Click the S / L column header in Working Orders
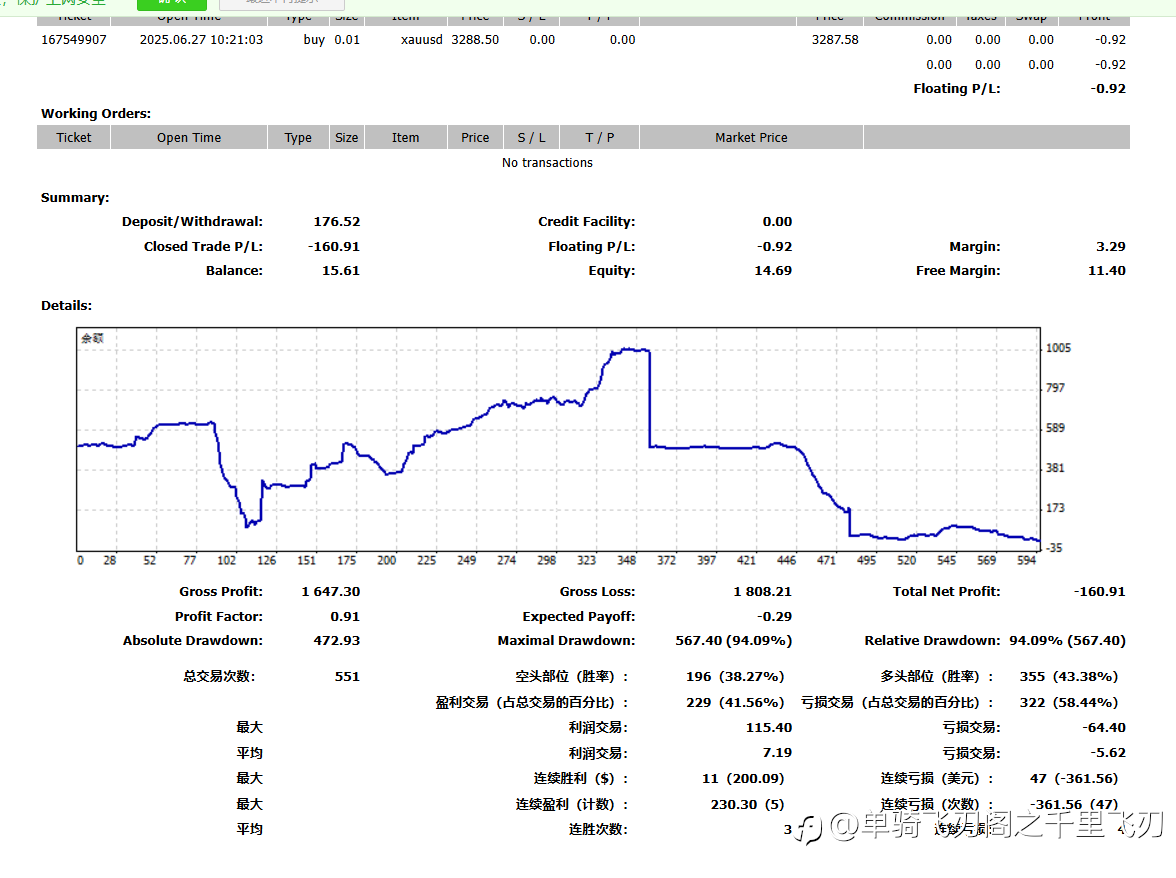Image resolution: width=1176 pixels, height=878 pixels. [x=532, y=137]
